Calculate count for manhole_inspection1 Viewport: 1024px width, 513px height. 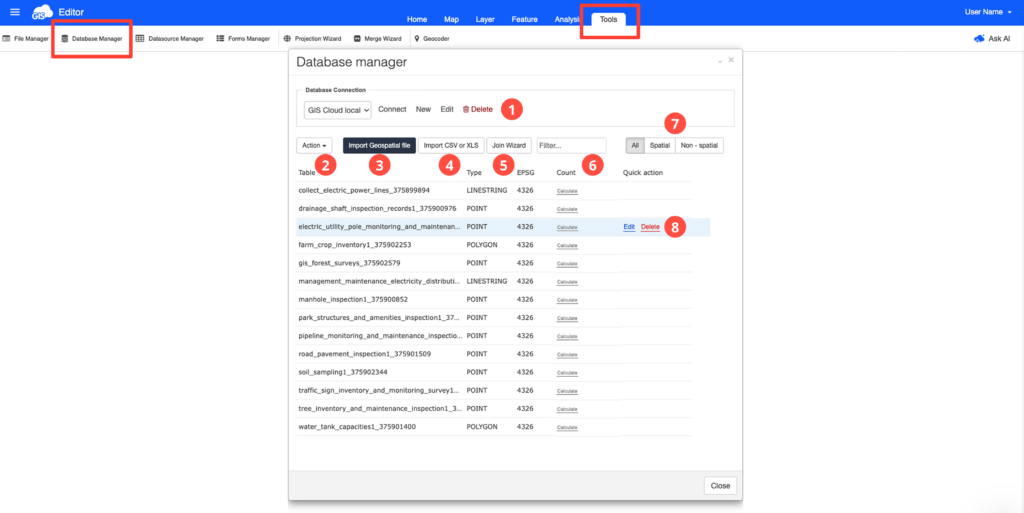(567, 300)
